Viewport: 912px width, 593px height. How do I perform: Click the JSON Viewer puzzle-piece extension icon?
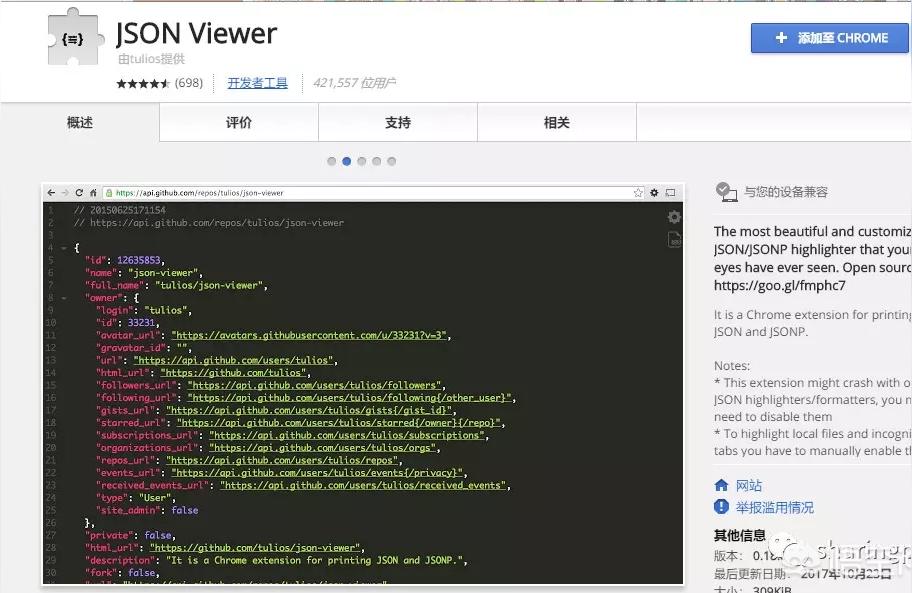click(74, 40)
